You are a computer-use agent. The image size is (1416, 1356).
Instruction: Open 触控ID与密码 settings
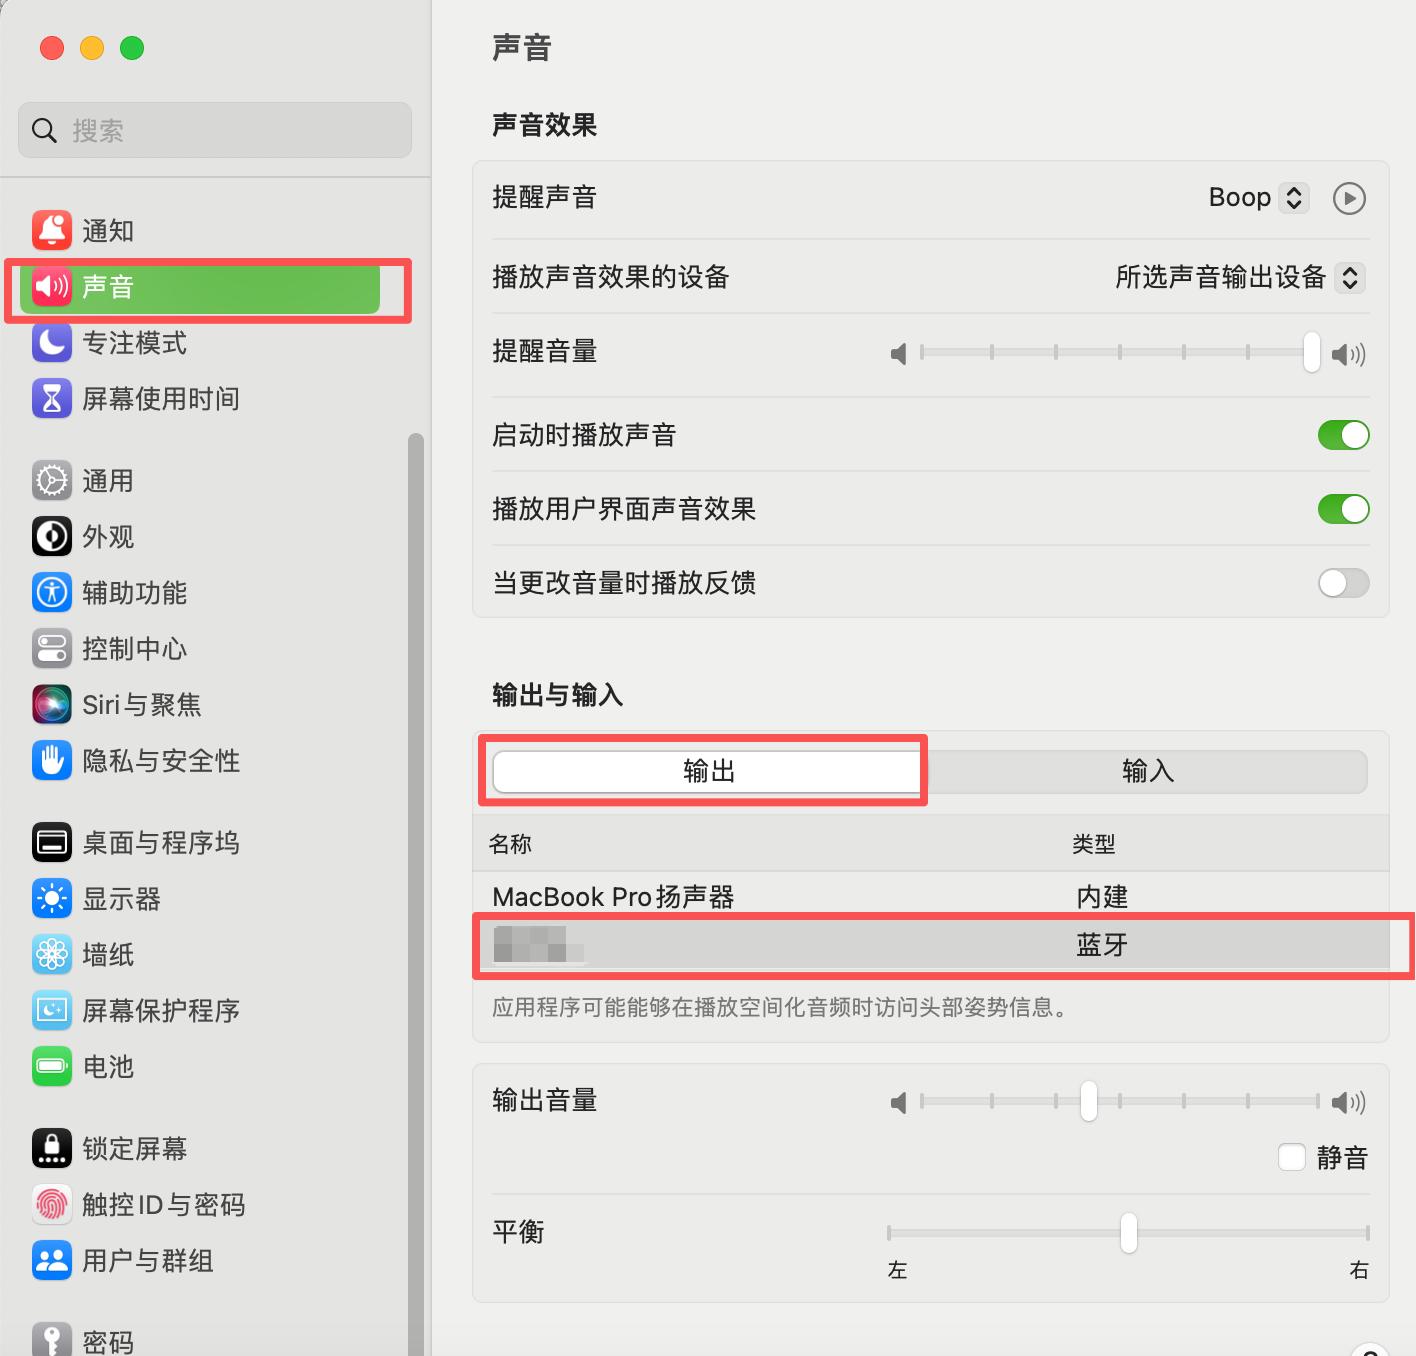(163, 1204)
